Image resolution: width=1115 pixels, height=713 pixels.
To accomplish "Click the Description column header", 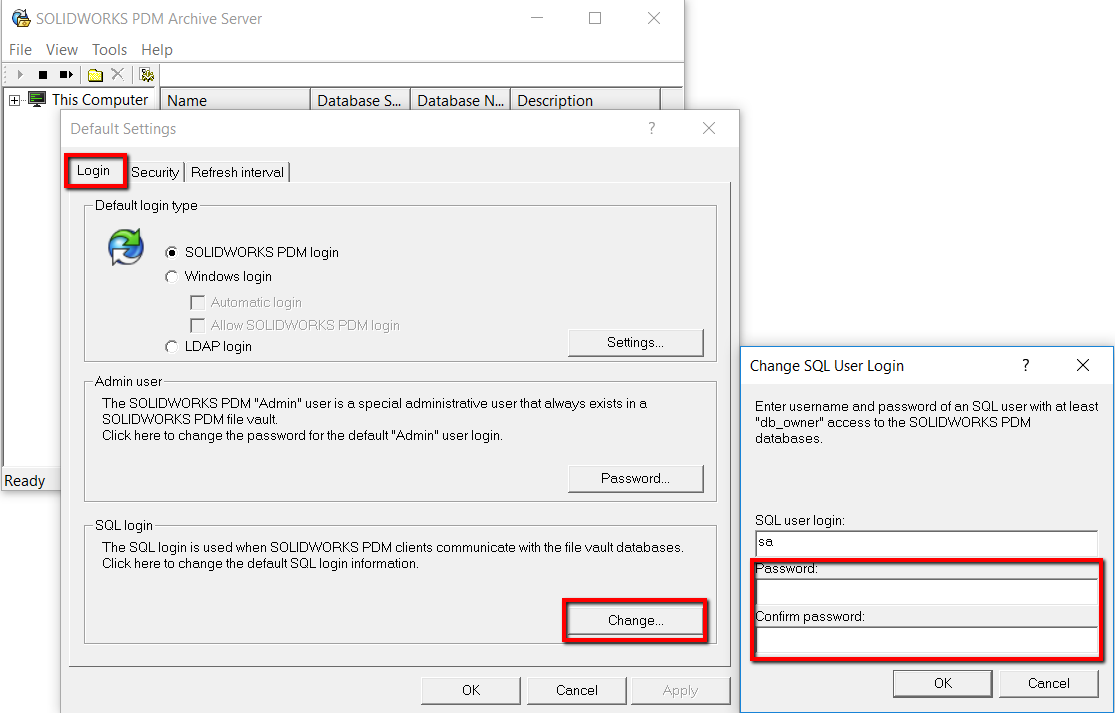I will 585,100.
